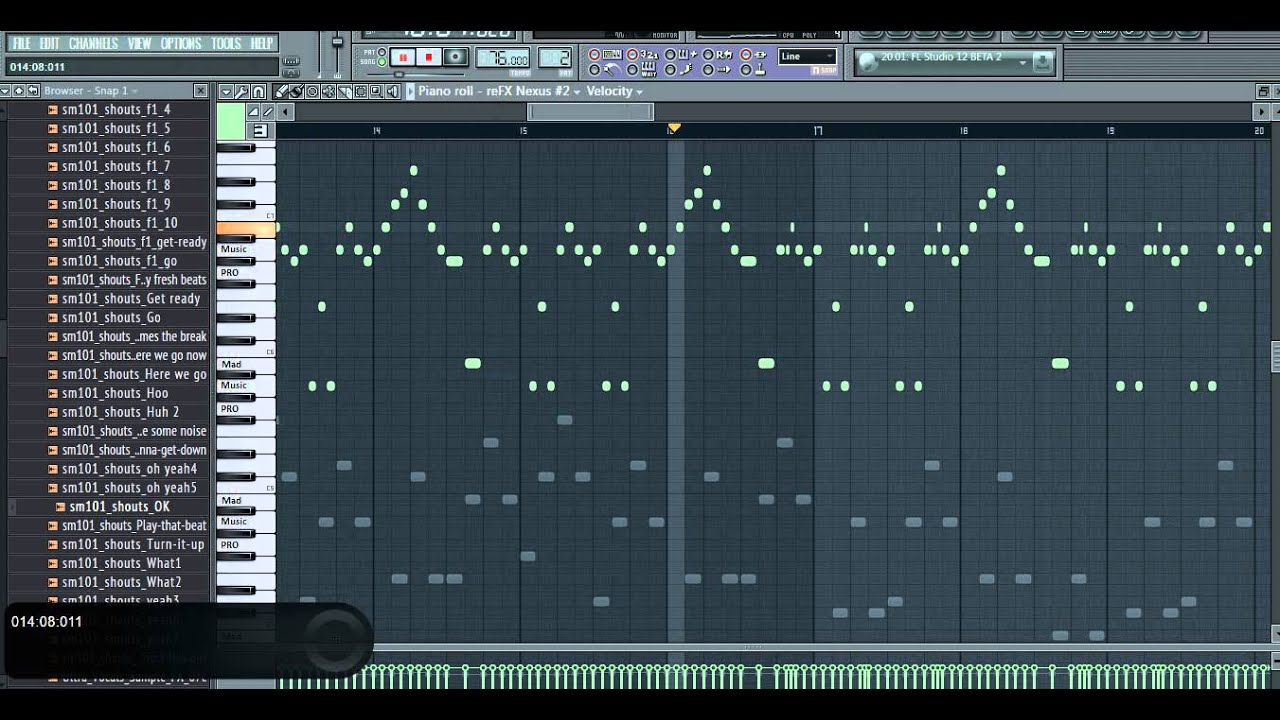The width and height of the screenshot is (1280, 720).
Task: Open the VIEW menu
Action: tap(139, 43)
